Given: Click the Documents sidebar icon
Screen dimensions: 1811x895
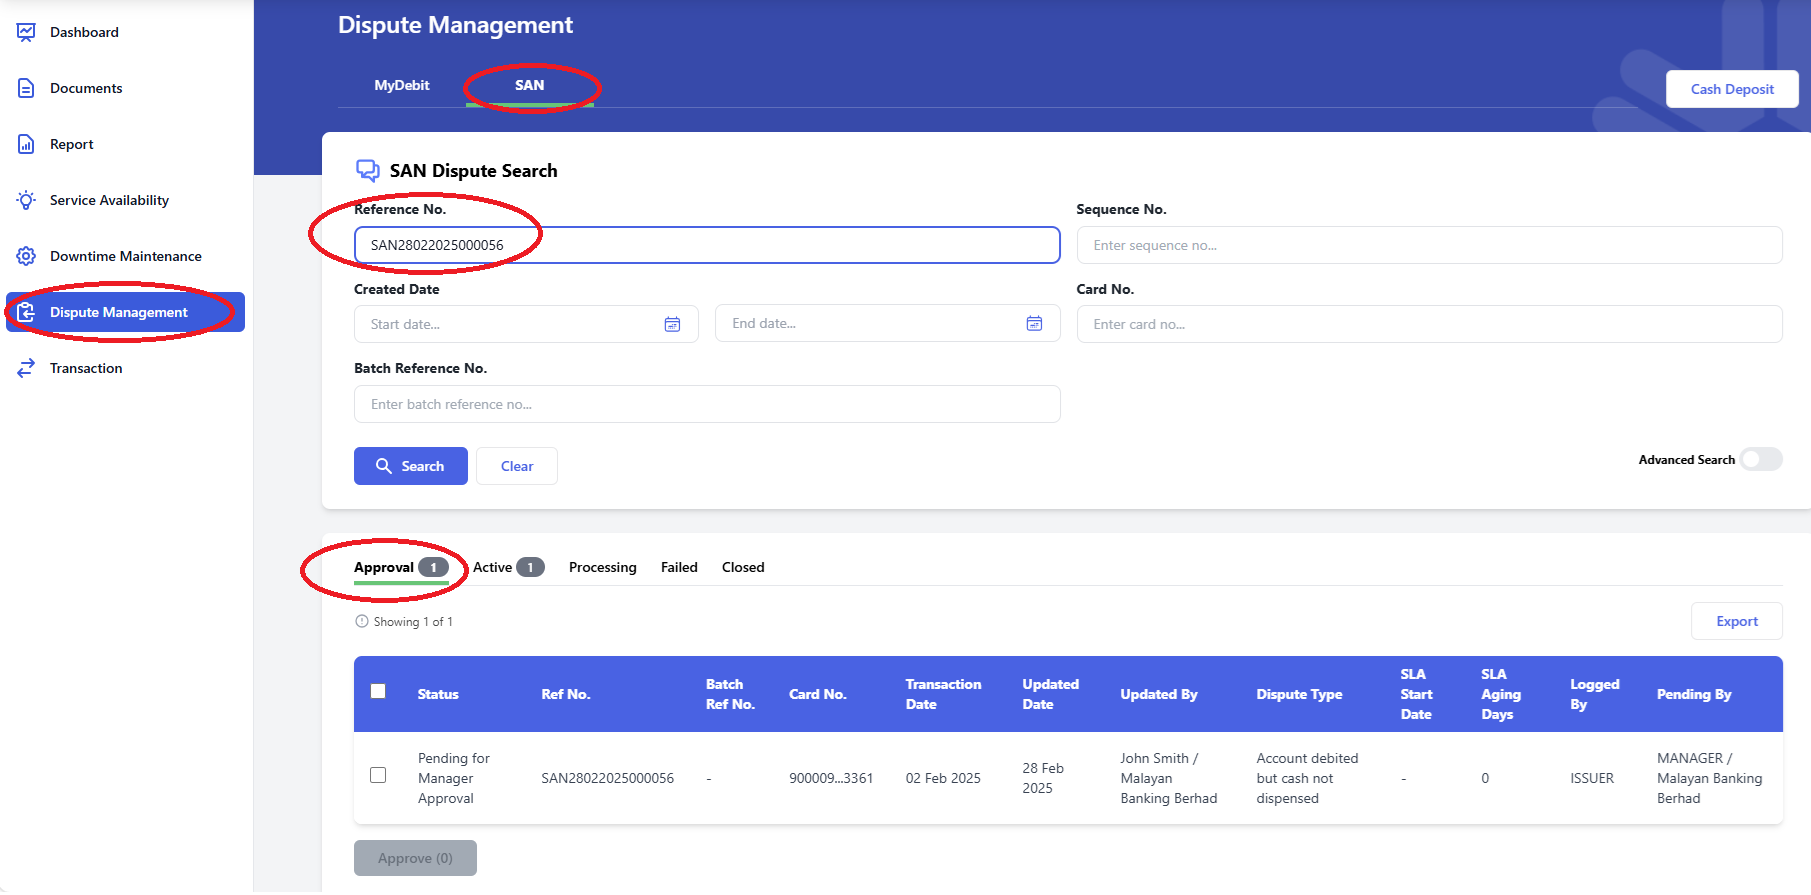Looking at the screenshot, I should click(26, 88).
